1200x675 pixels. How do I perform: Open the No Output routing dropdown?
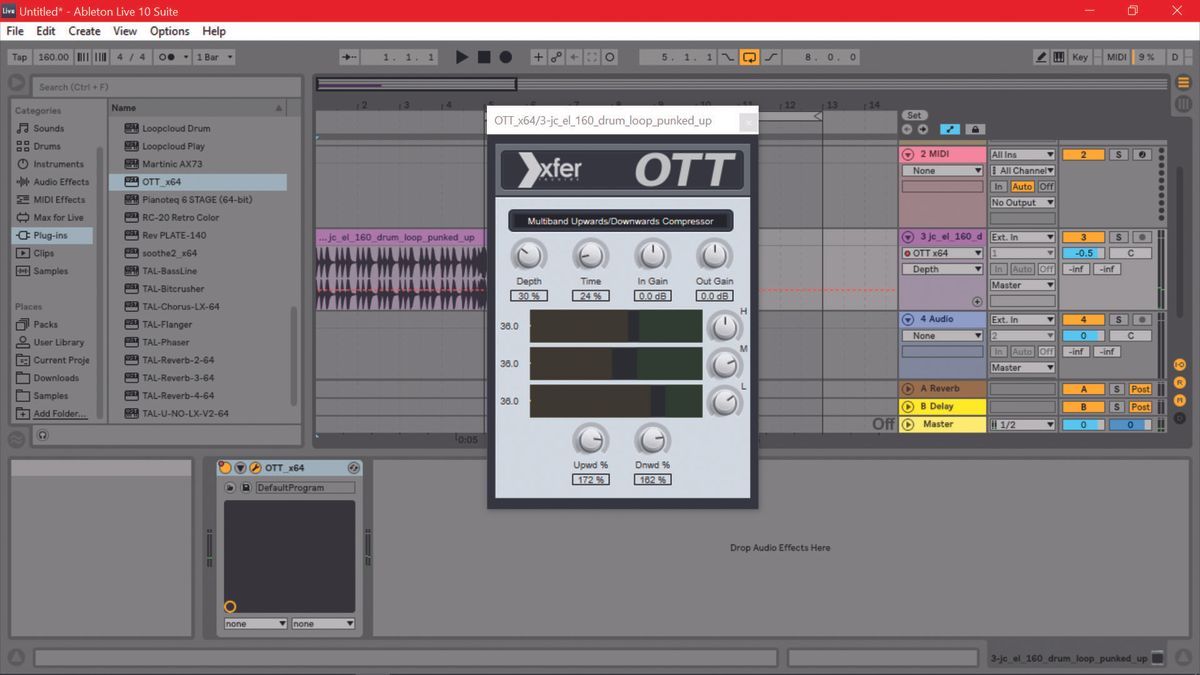[x=1022, y=203]
